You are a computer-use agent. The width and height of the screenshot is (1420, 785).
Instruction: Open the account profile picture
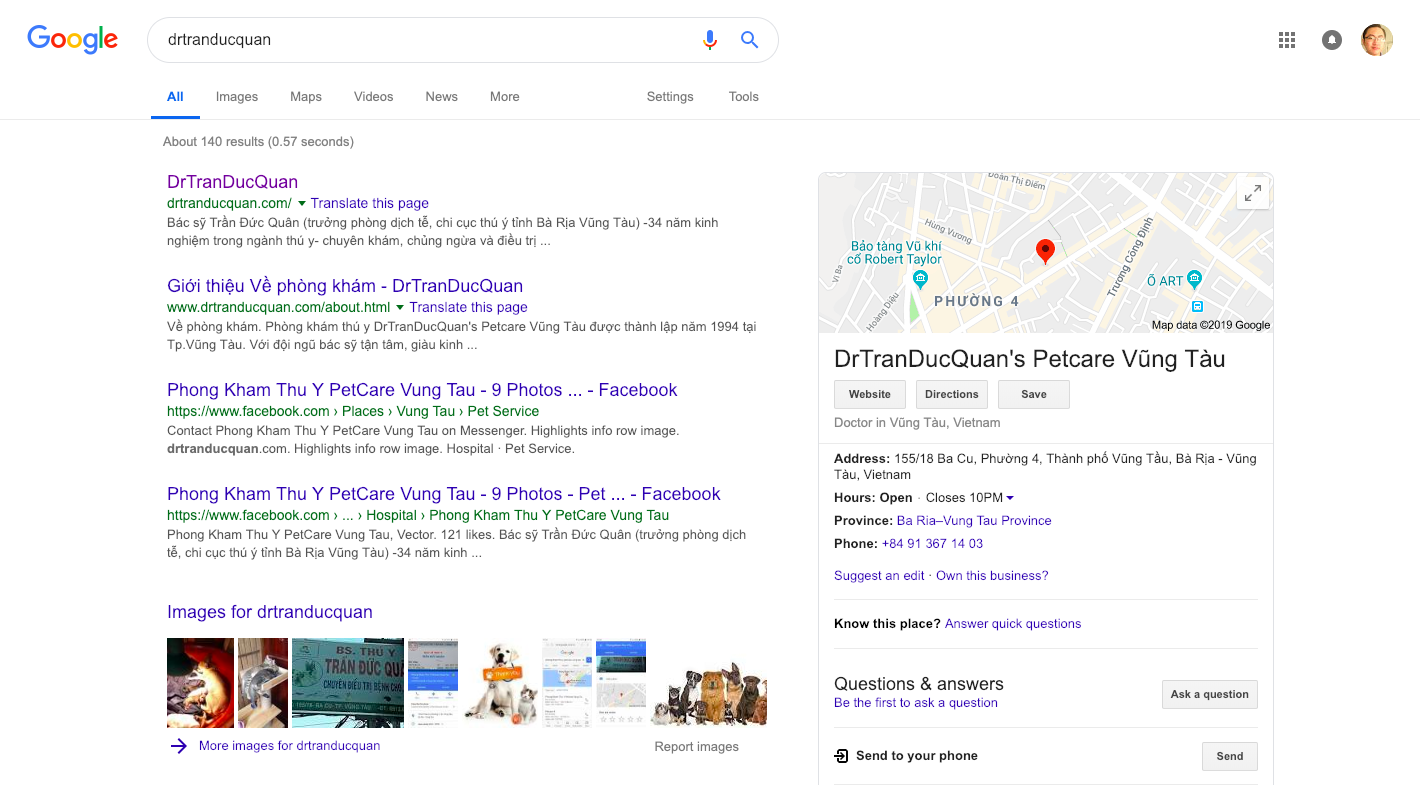1377,40
